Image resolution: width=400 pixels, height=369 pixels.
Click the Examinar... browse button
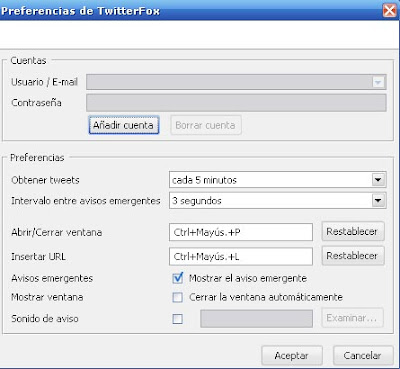pyautogui.click(x=352, y=318)
